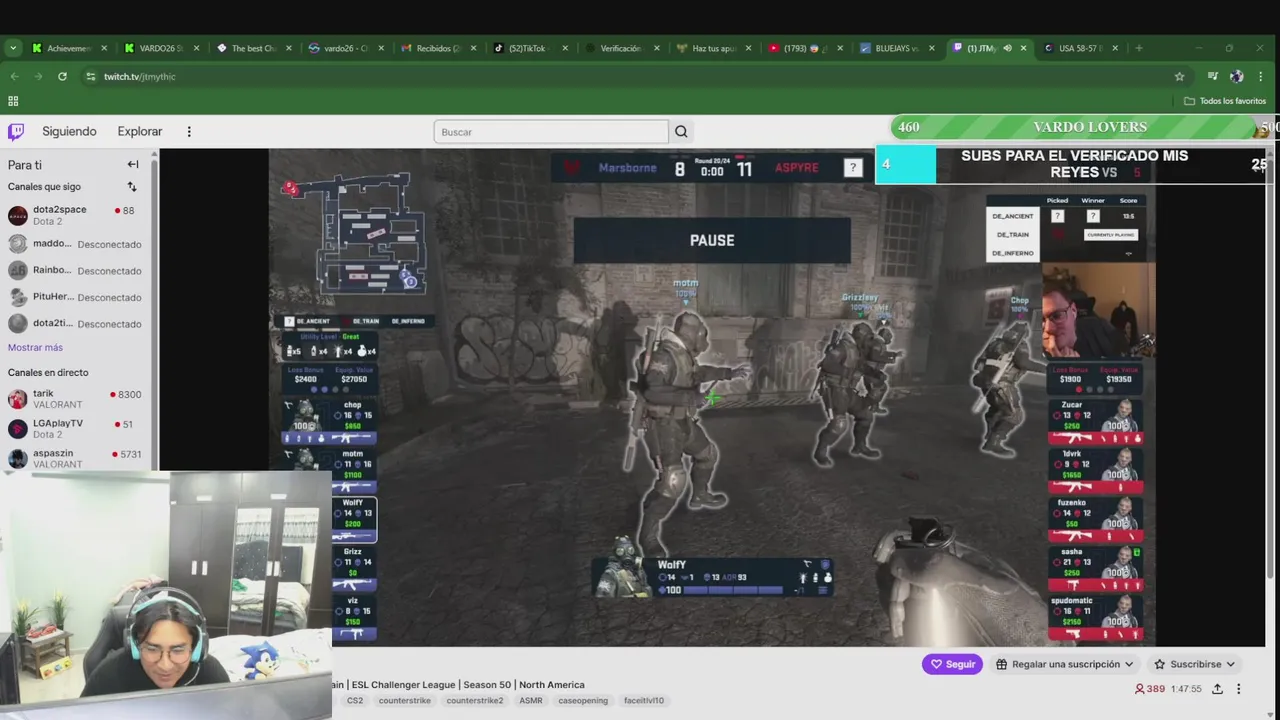Click the caseopening tag
The image size is (1280, 720).
(583, 701)
